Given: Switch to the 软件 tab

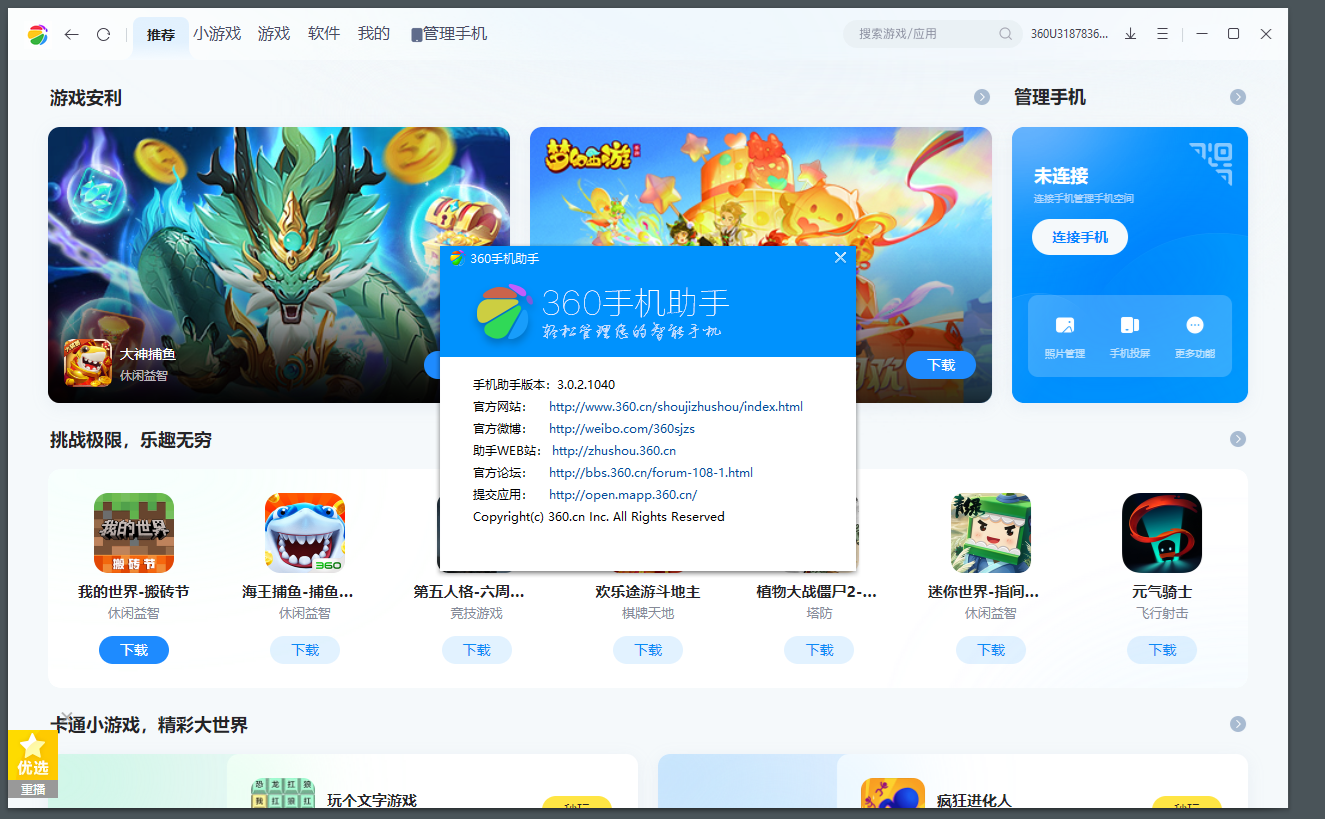Looking at the screenshot, I should [324, 33].
